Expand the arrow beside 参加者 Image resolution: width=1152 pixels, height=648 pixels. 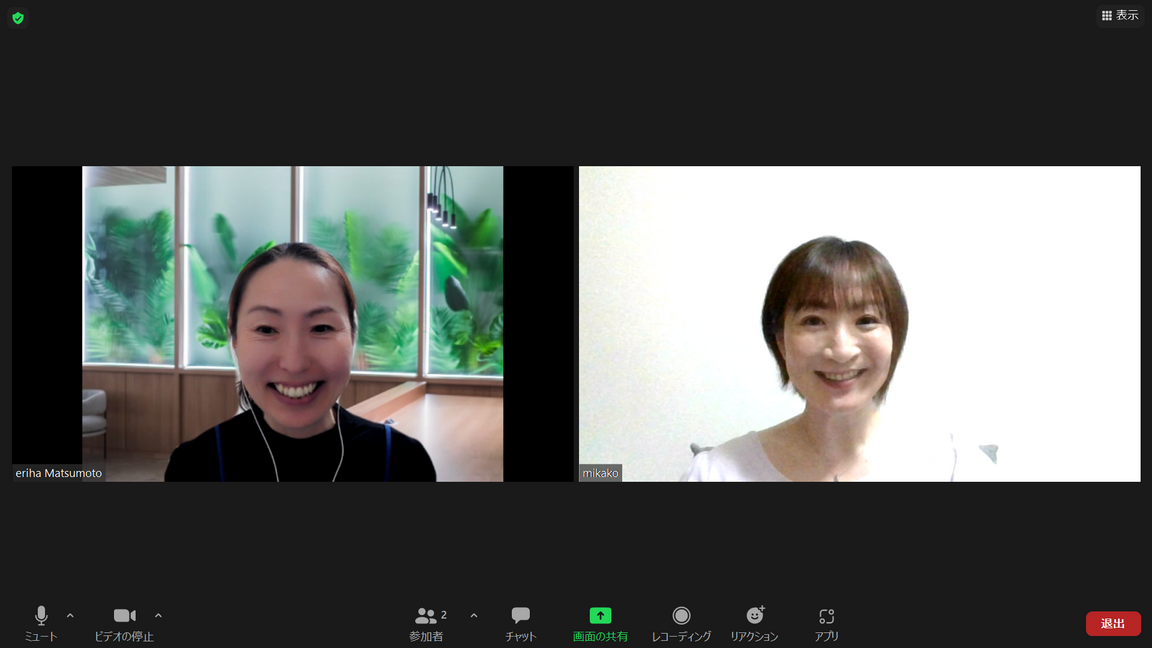[x=474, y=616]
